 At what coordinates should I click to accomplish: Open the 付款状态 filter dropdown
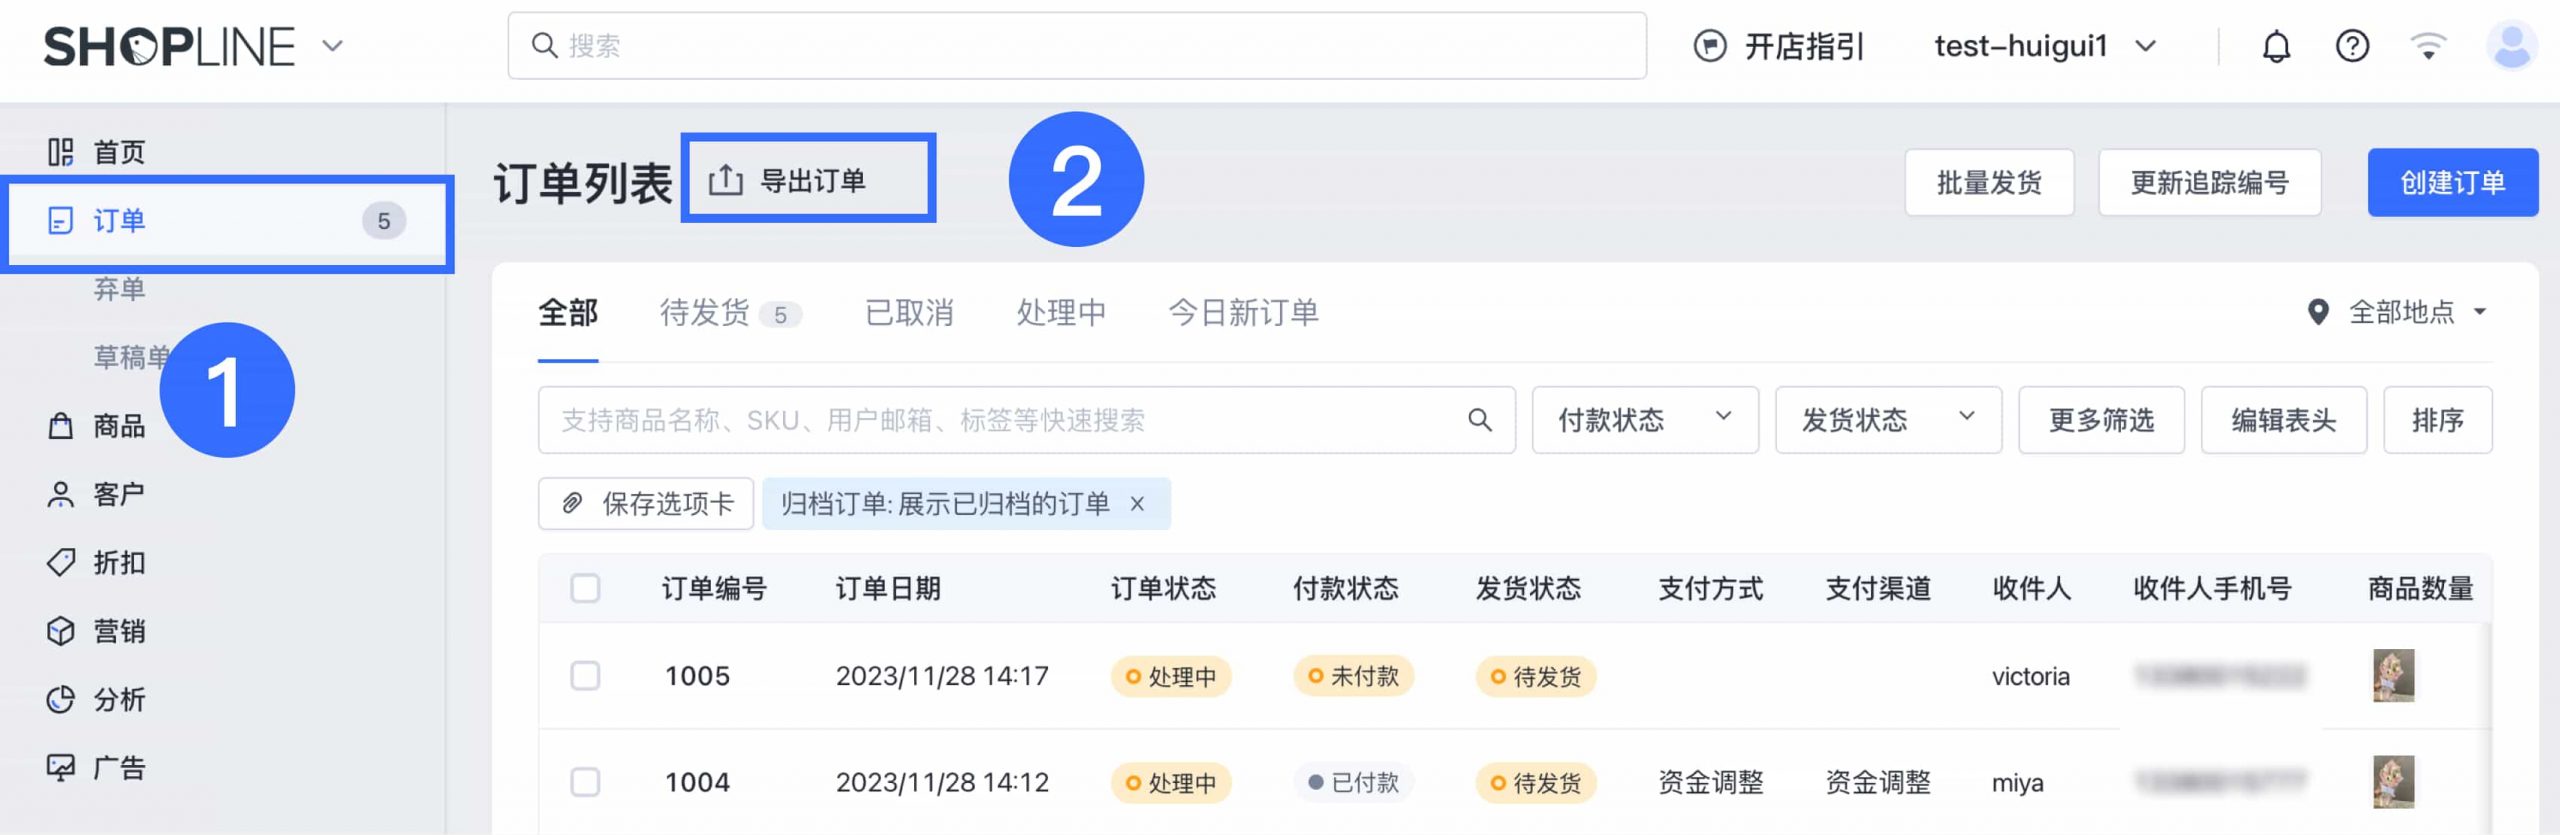tap(1644, 420)
